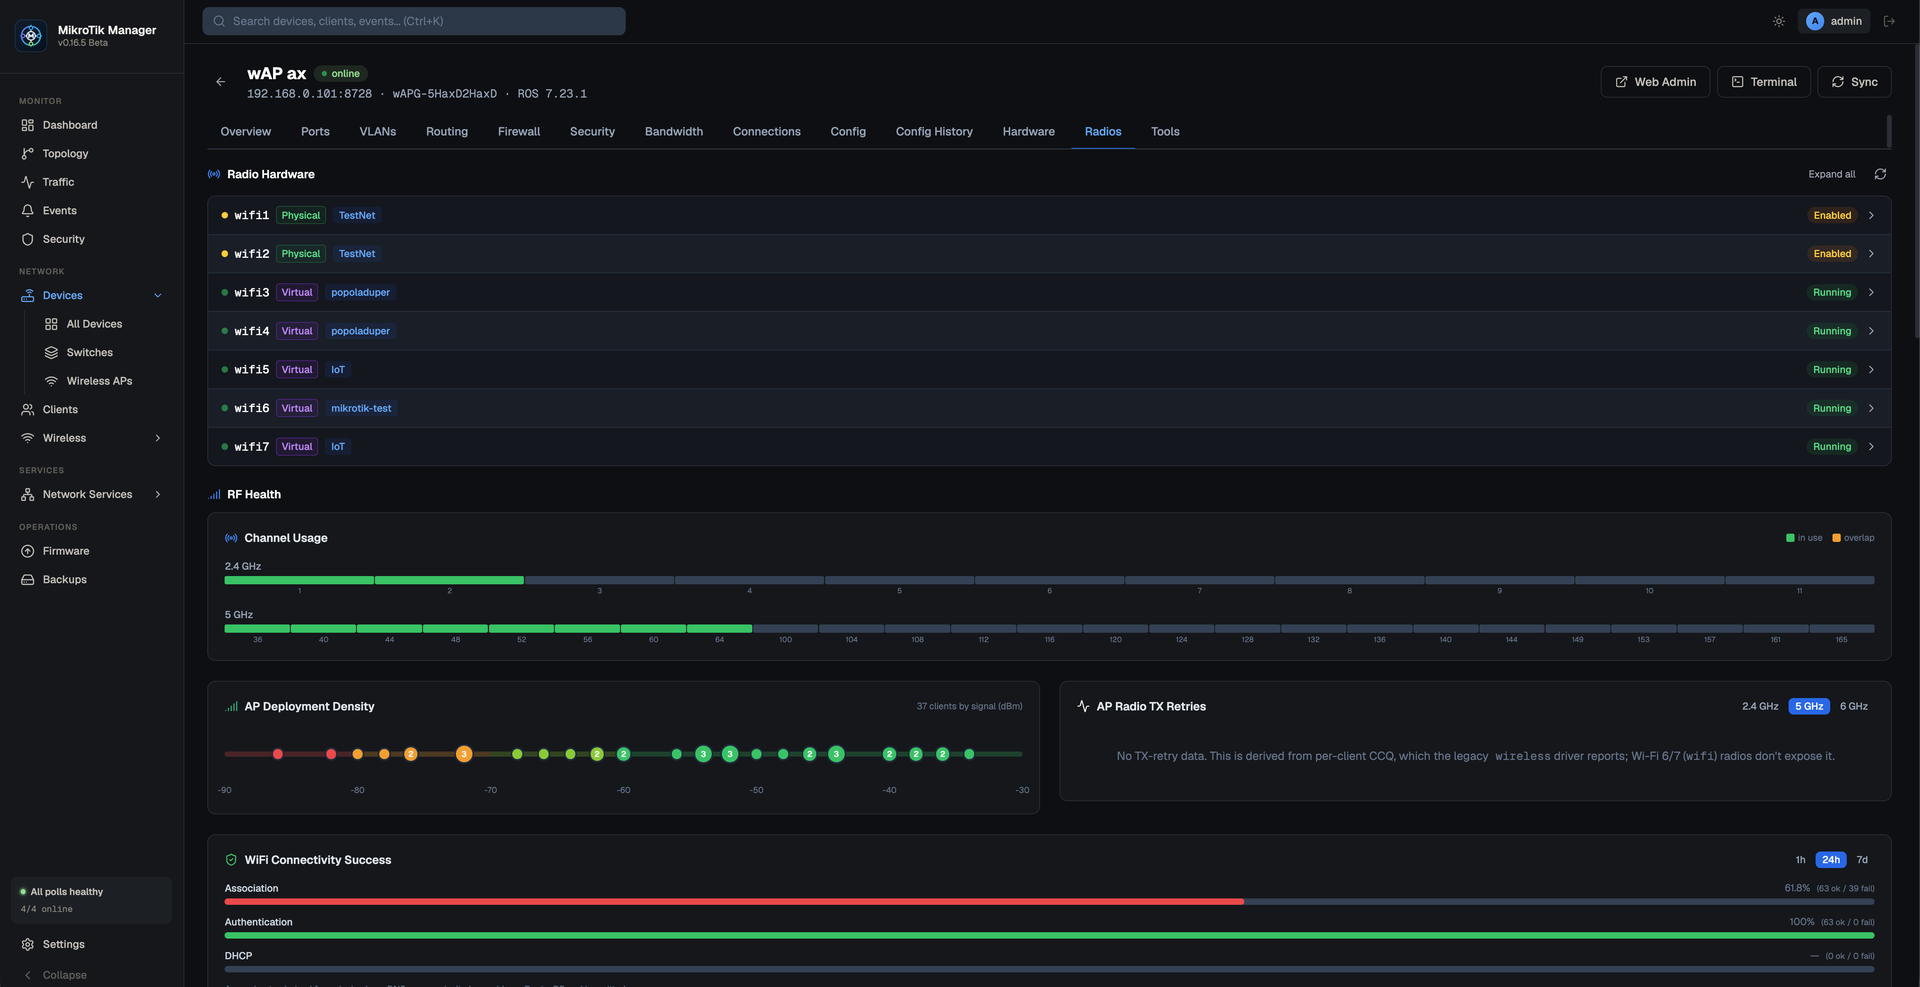Click the Association success progress bar
The height and width of the screenshot is (987, 1920).
1049,902
